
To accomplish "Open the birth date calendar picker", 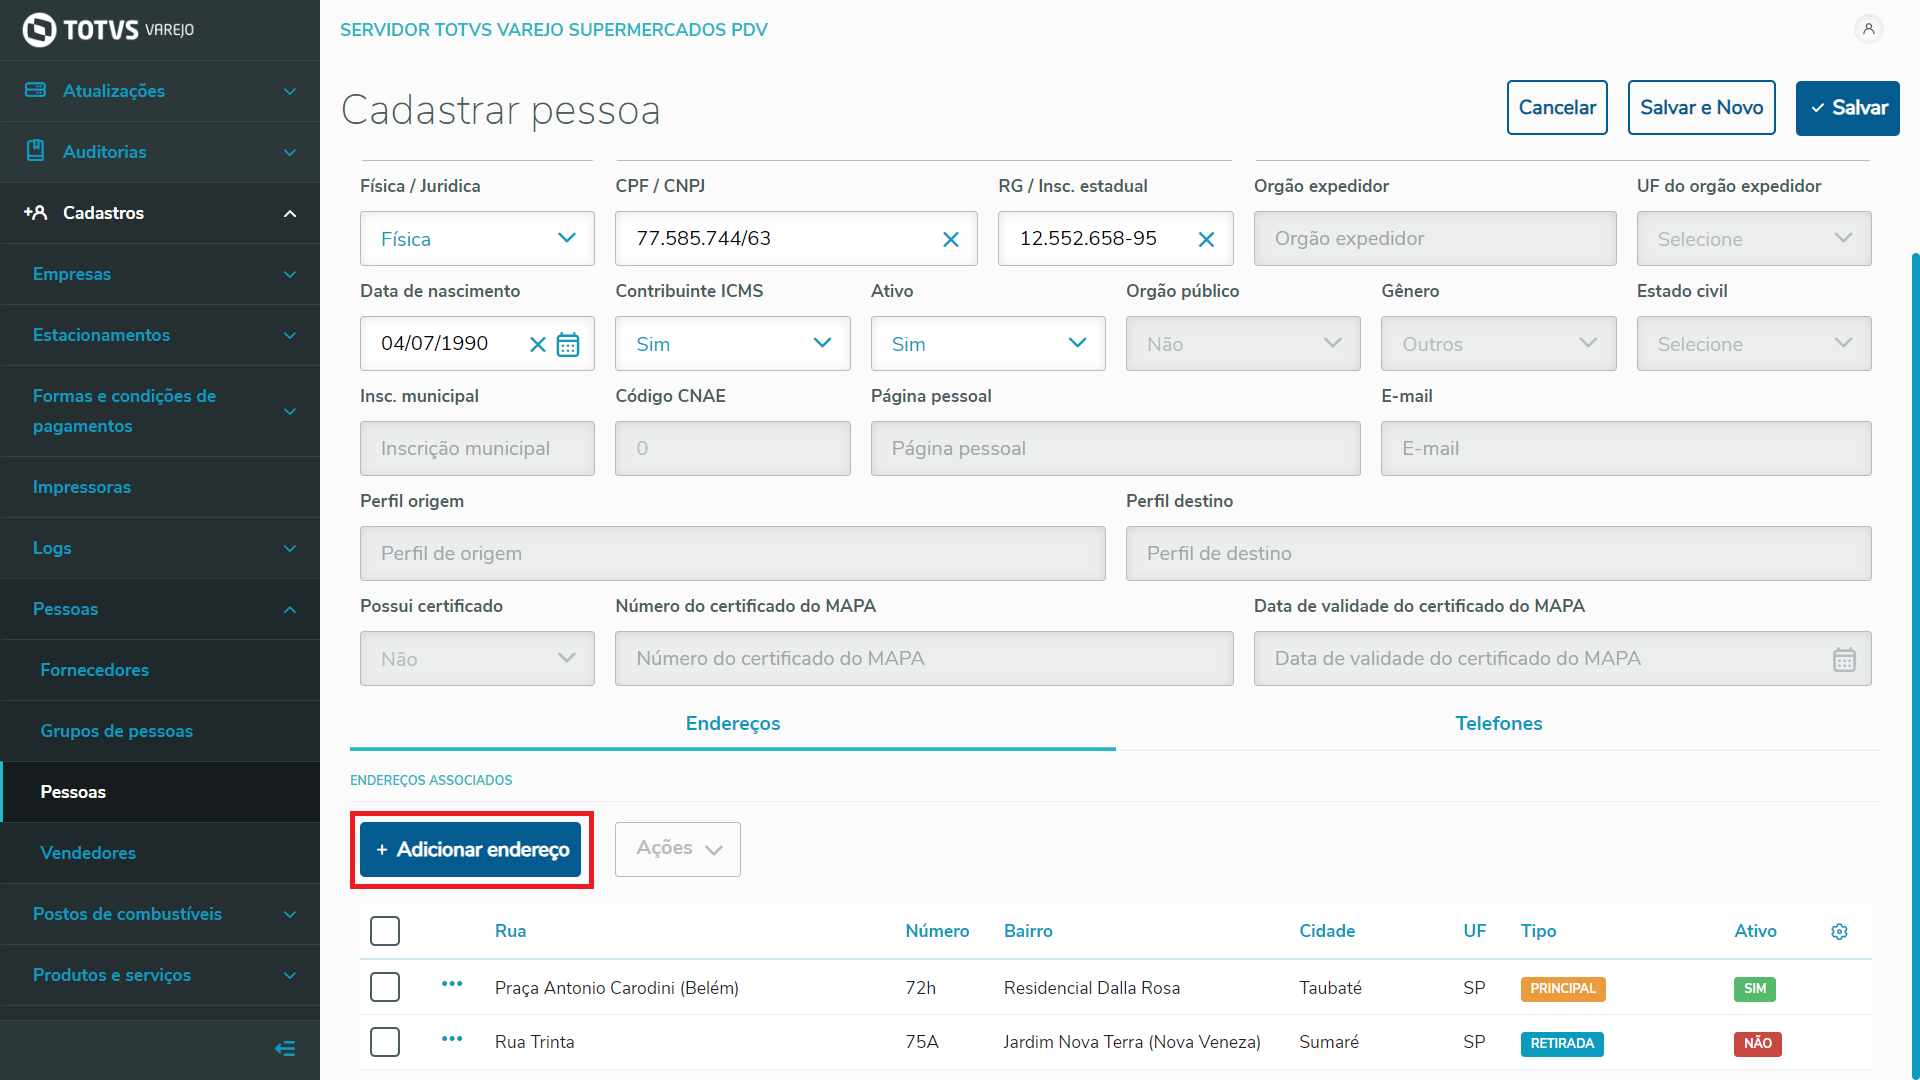I will point(568,345).
